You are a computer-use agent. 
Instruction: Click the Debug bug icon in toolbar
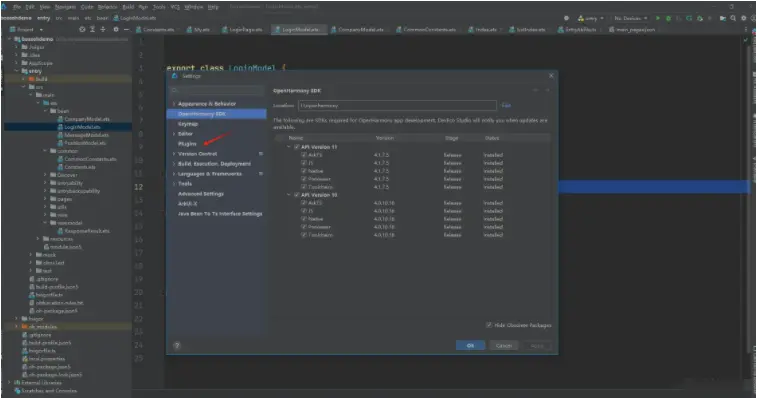[668, 18]
